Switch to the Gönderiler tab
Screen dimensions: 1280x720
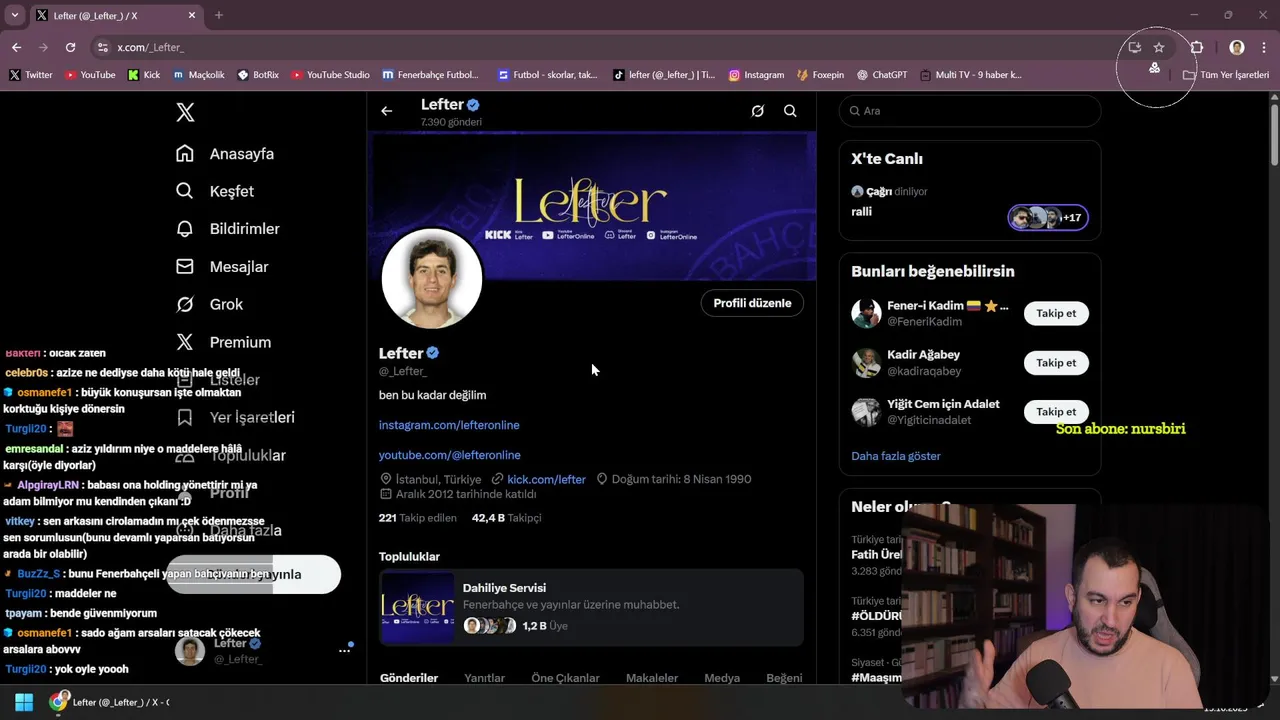pyautogui.click(x=409, y=678)
